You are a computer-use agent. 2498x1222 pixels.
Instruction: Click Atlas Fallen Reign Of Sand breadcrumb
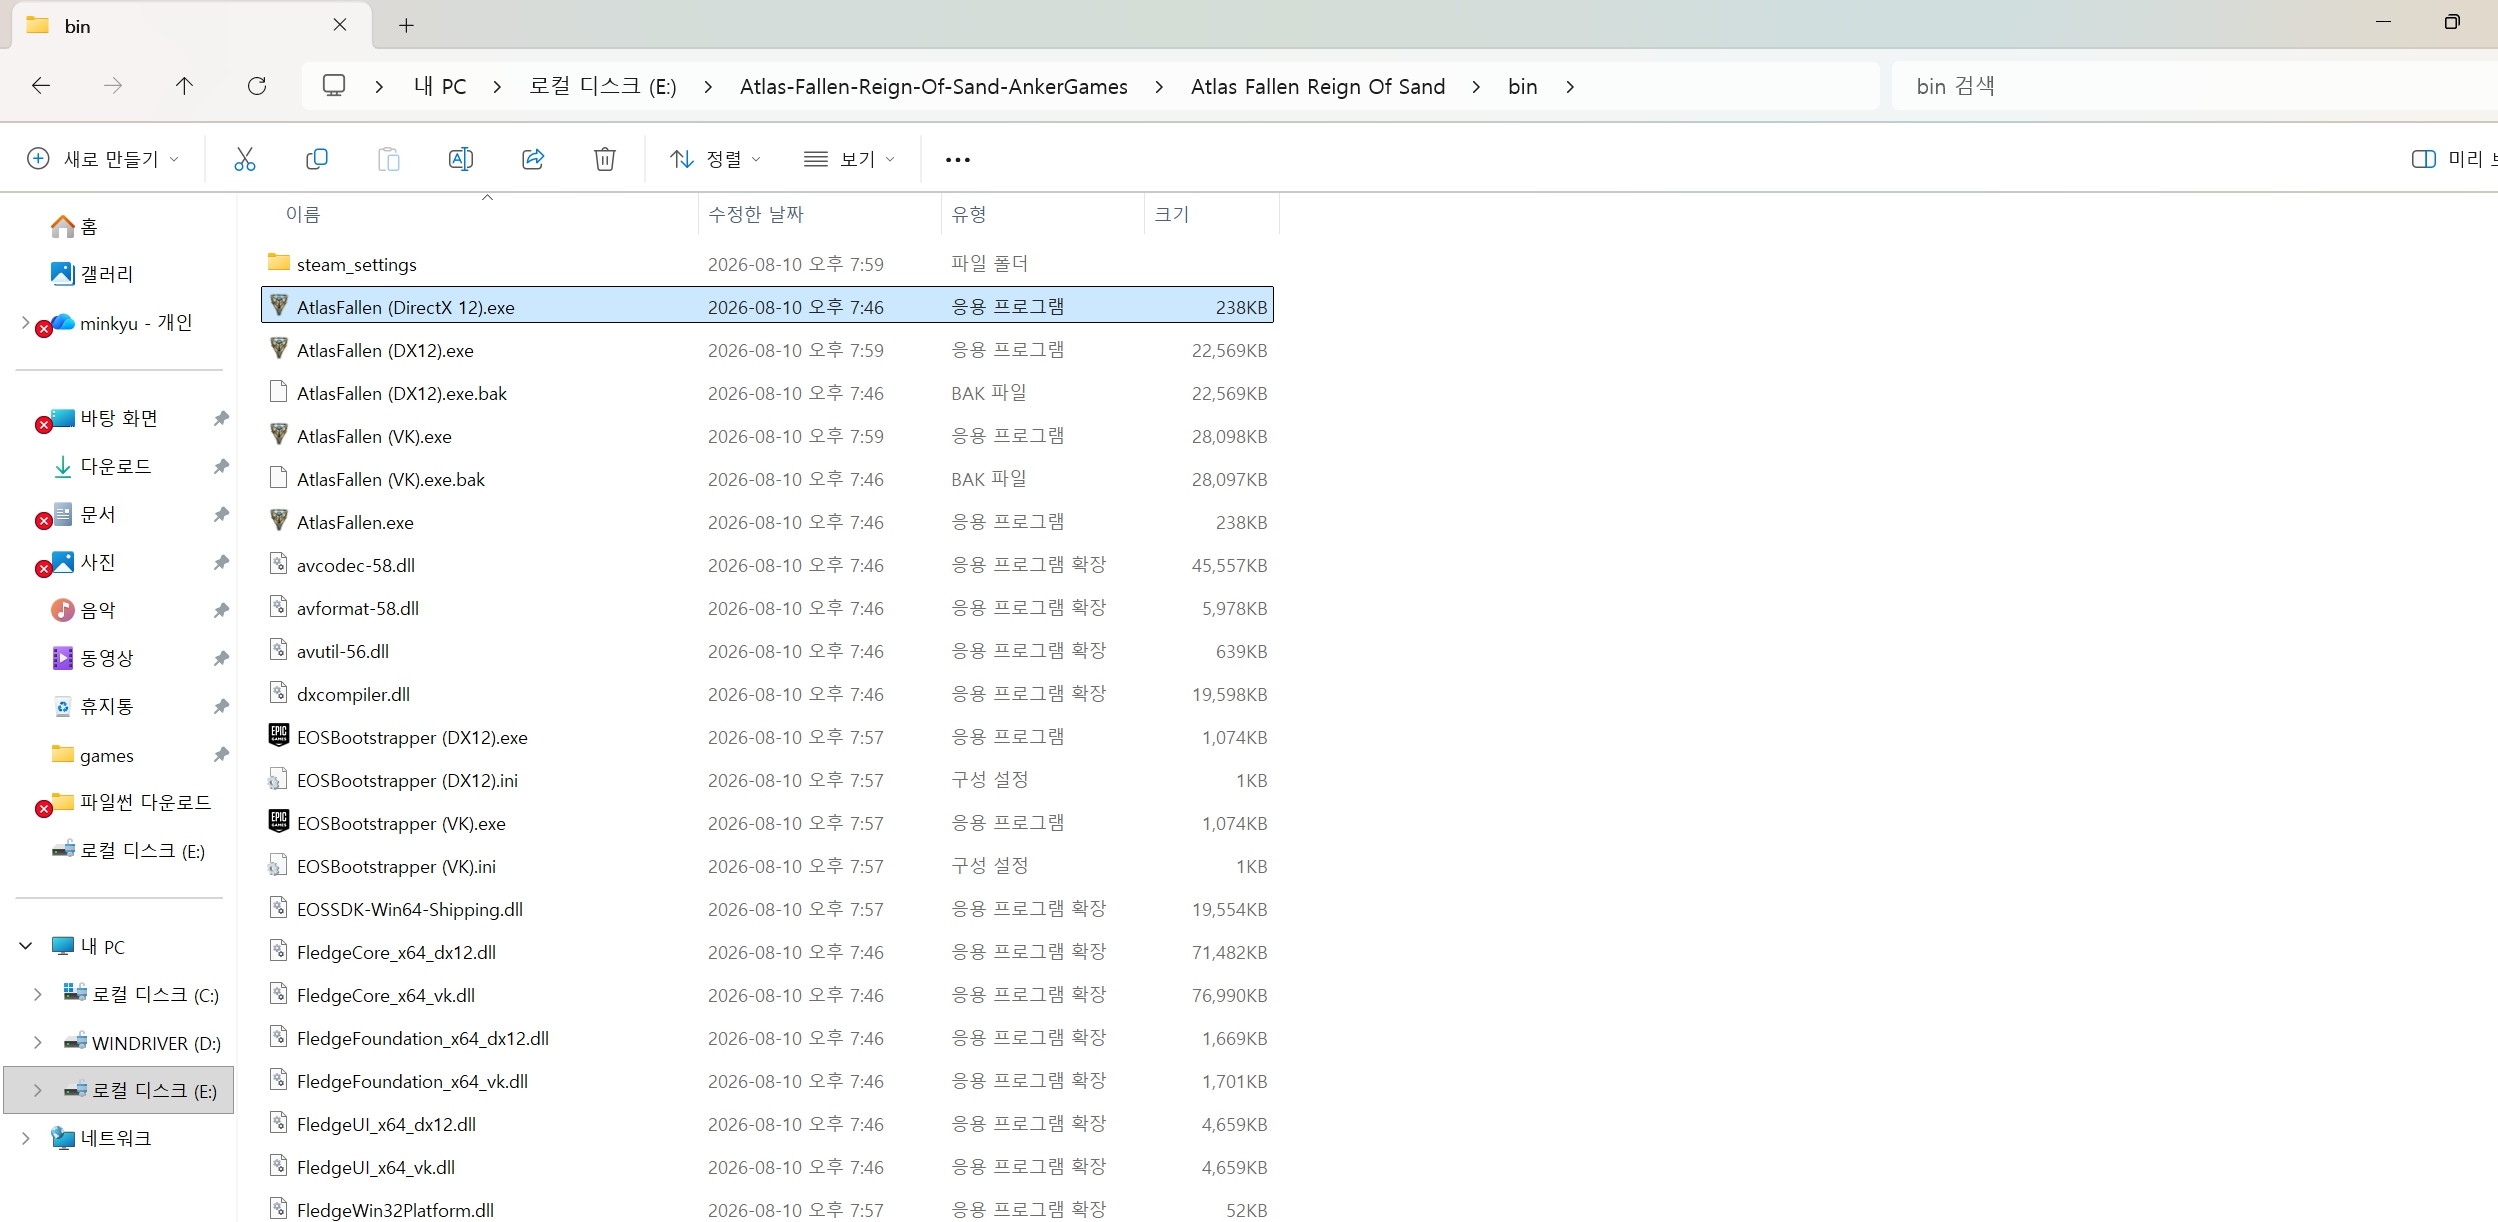point(1318,87)
